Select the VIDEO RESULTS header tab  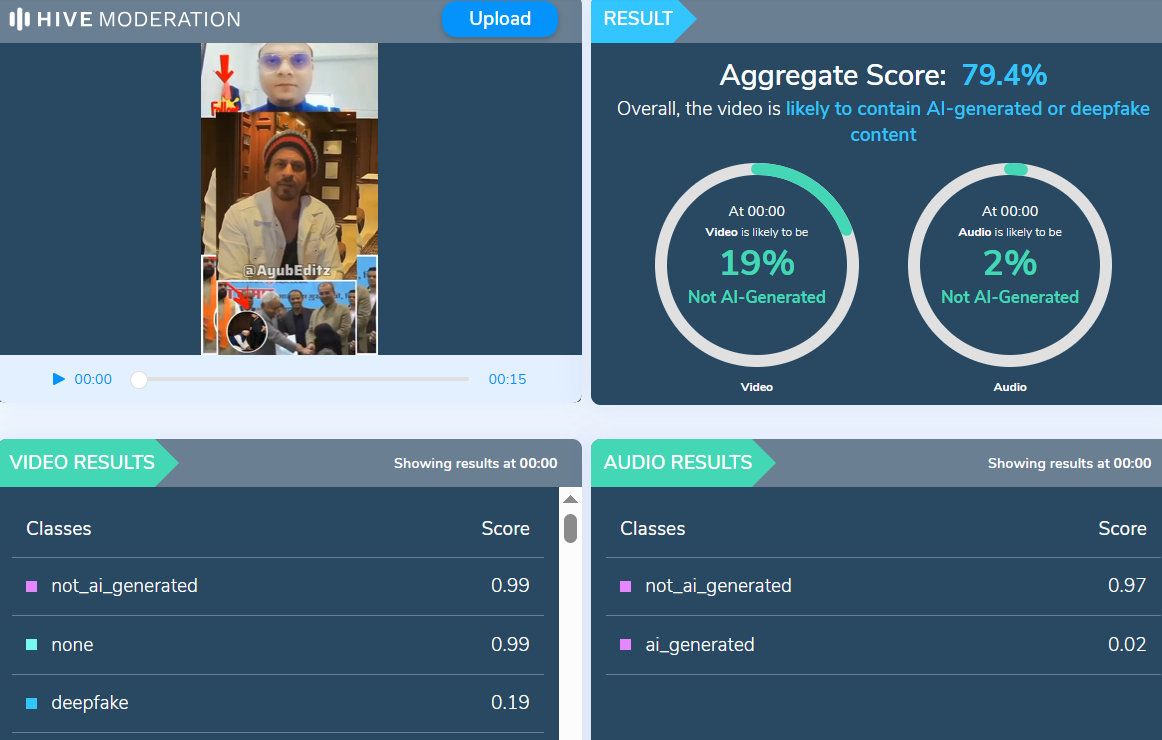click(x=82, y=462)
